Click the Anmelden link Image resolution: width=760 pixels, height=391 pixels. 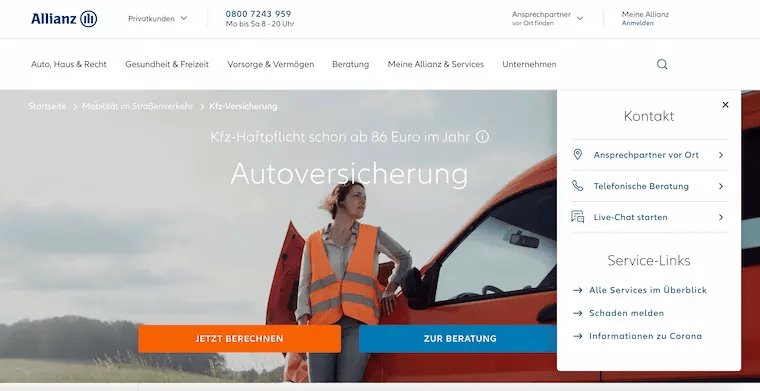tap(637, 23)
